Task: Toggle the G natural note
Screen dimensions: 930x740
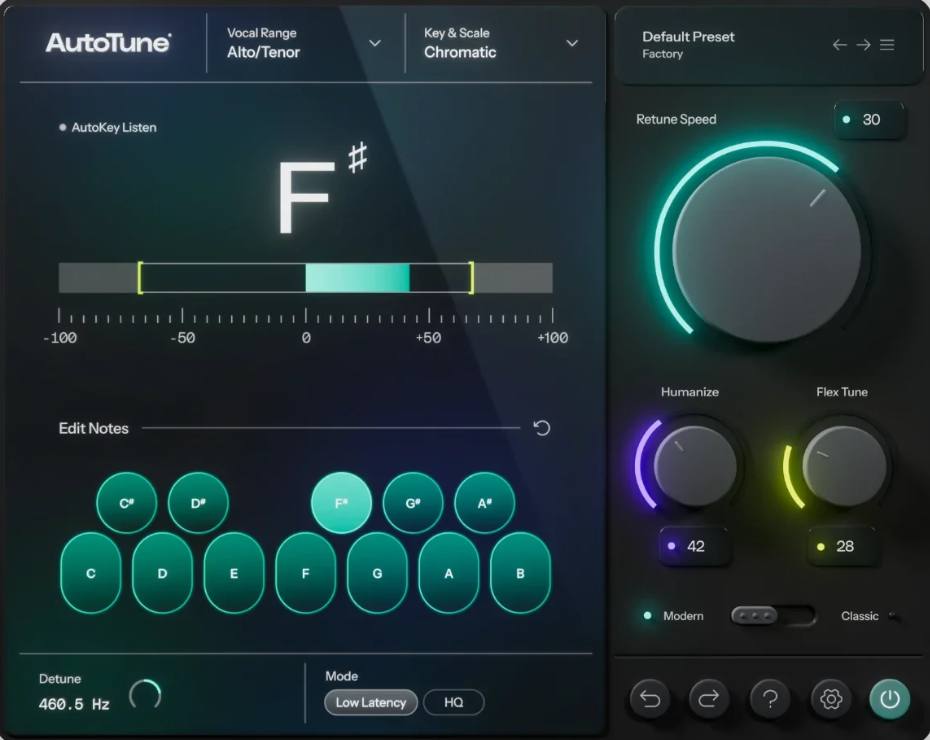Action: (377, 573)
